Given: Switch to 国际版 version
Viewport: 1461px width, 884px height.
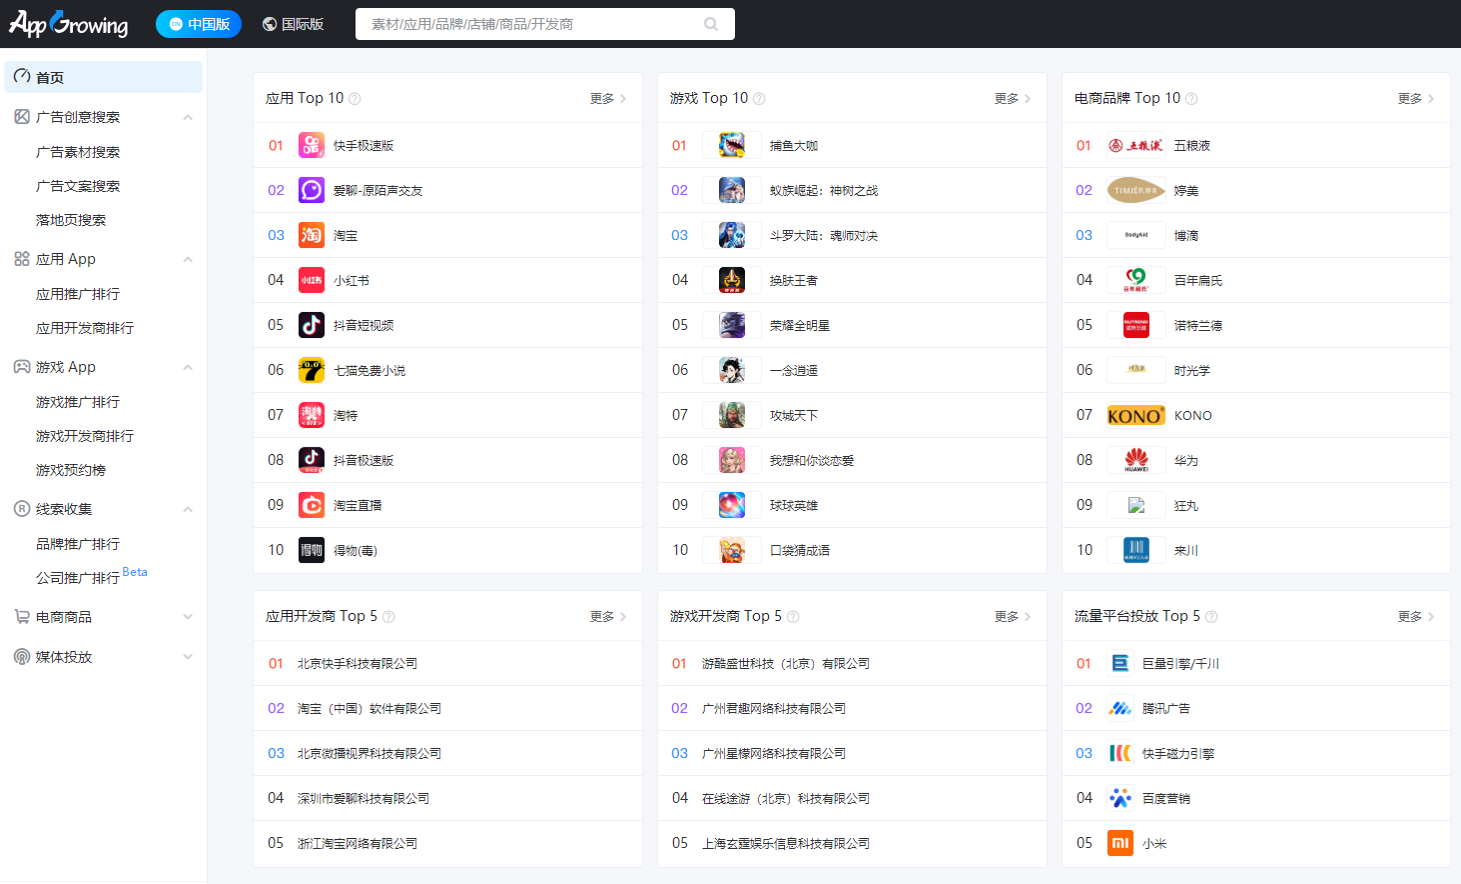Looking at the screenshot, I should 293,24.
